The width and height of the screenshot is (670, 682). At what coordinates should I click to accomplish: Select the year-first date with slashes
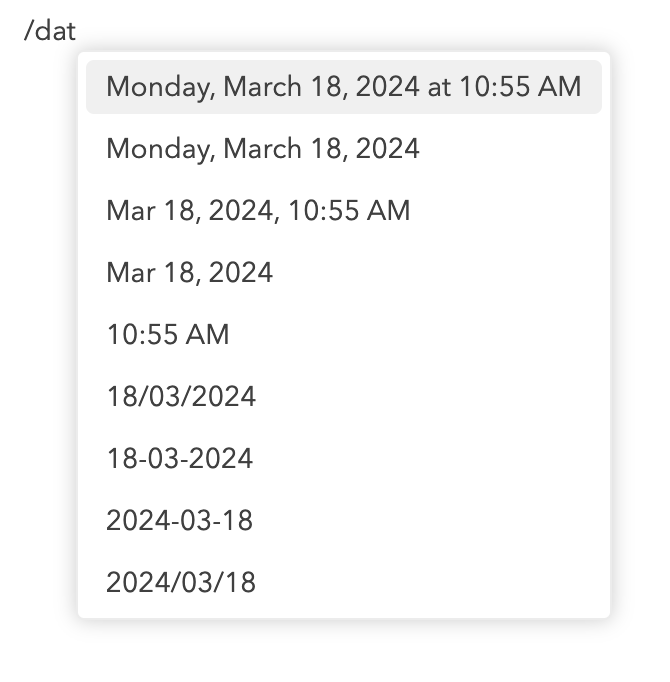tap(181, 583)
